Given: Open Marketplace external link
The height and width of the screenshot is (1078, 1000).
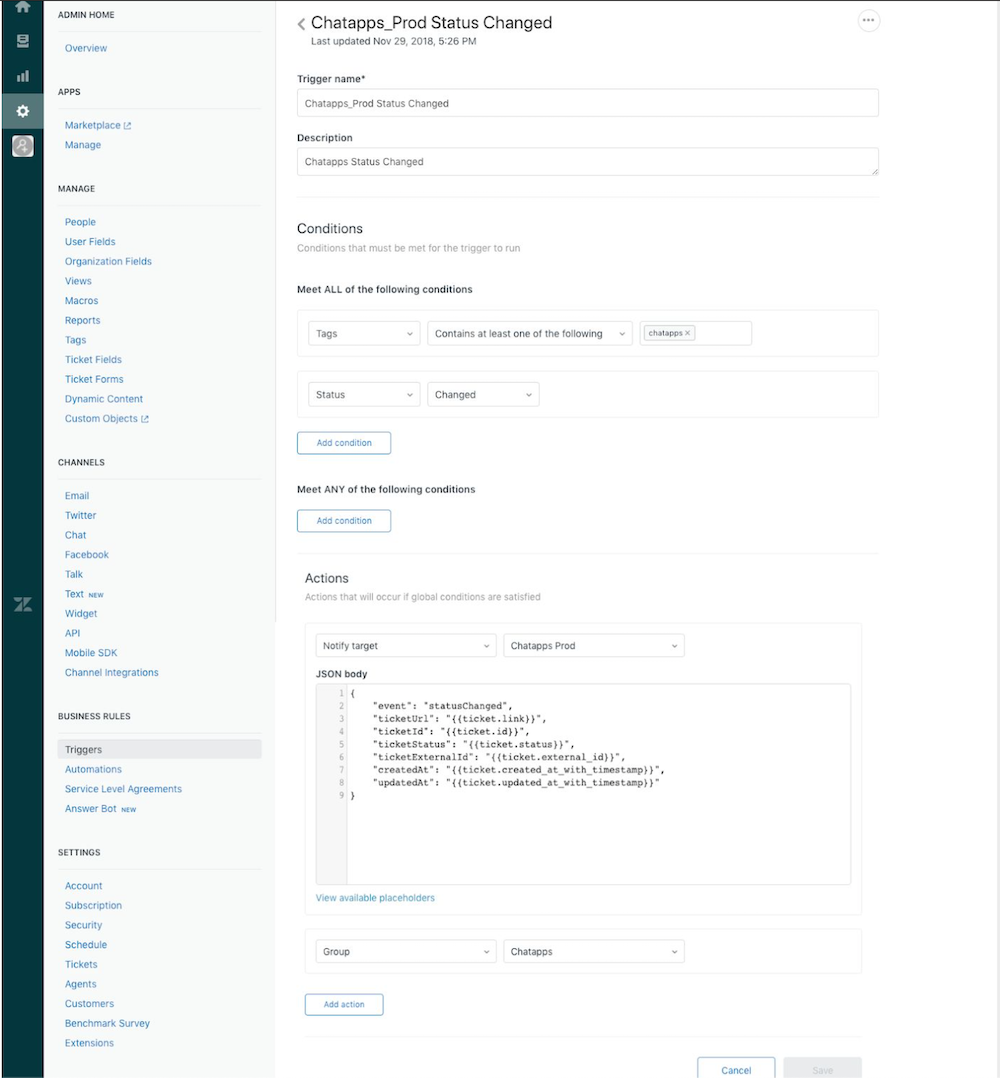Looking at the screenshot, I should (98, 125).
